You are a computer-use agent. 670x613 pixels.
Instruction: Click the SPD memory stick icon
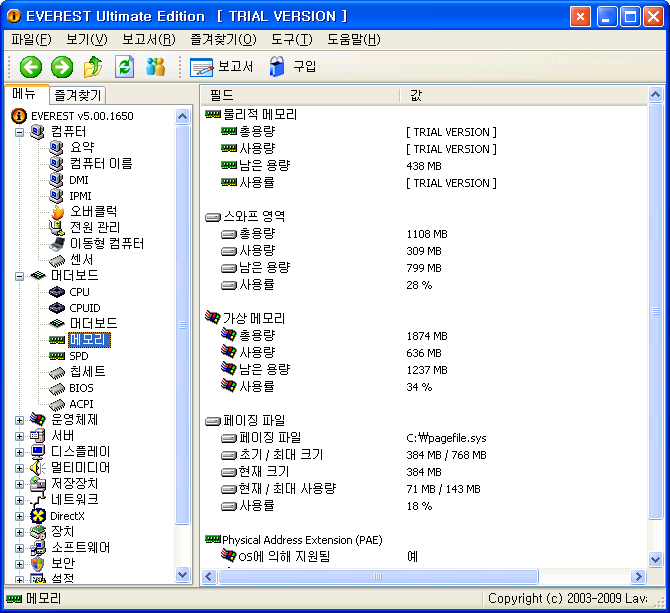pyautogui.click(x=57, y=356)
